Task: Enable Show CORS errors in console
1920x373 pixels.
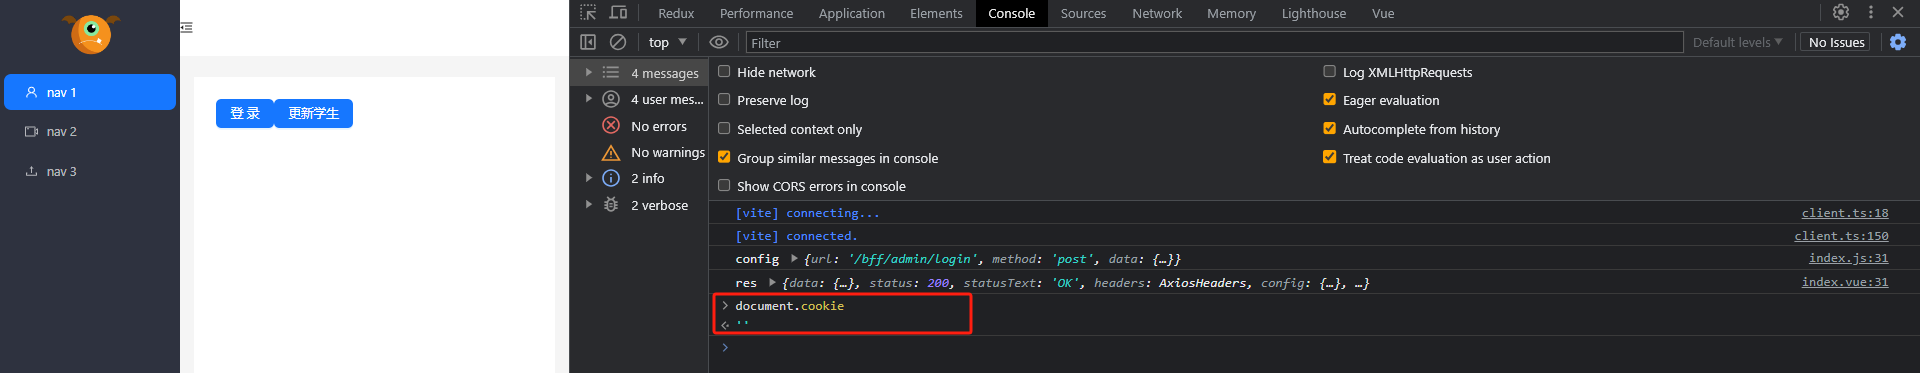Action: 724,185
